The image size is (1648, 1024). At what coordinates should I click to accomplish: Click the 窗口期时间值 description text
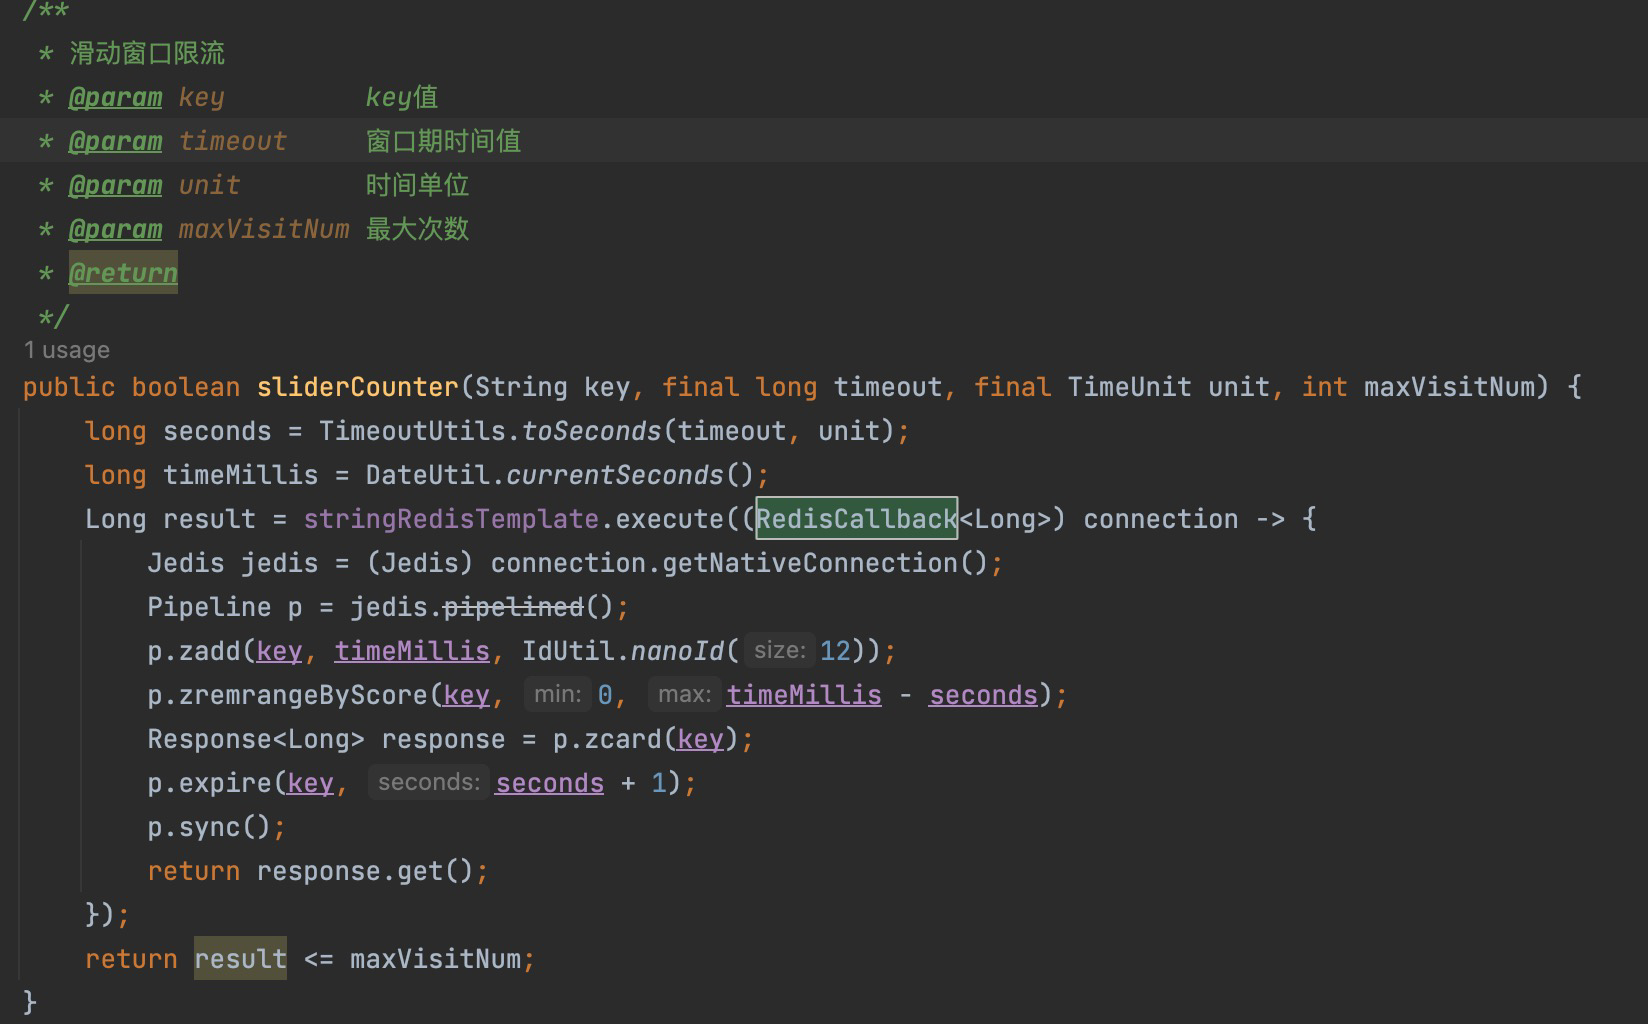tap(443, 141)
